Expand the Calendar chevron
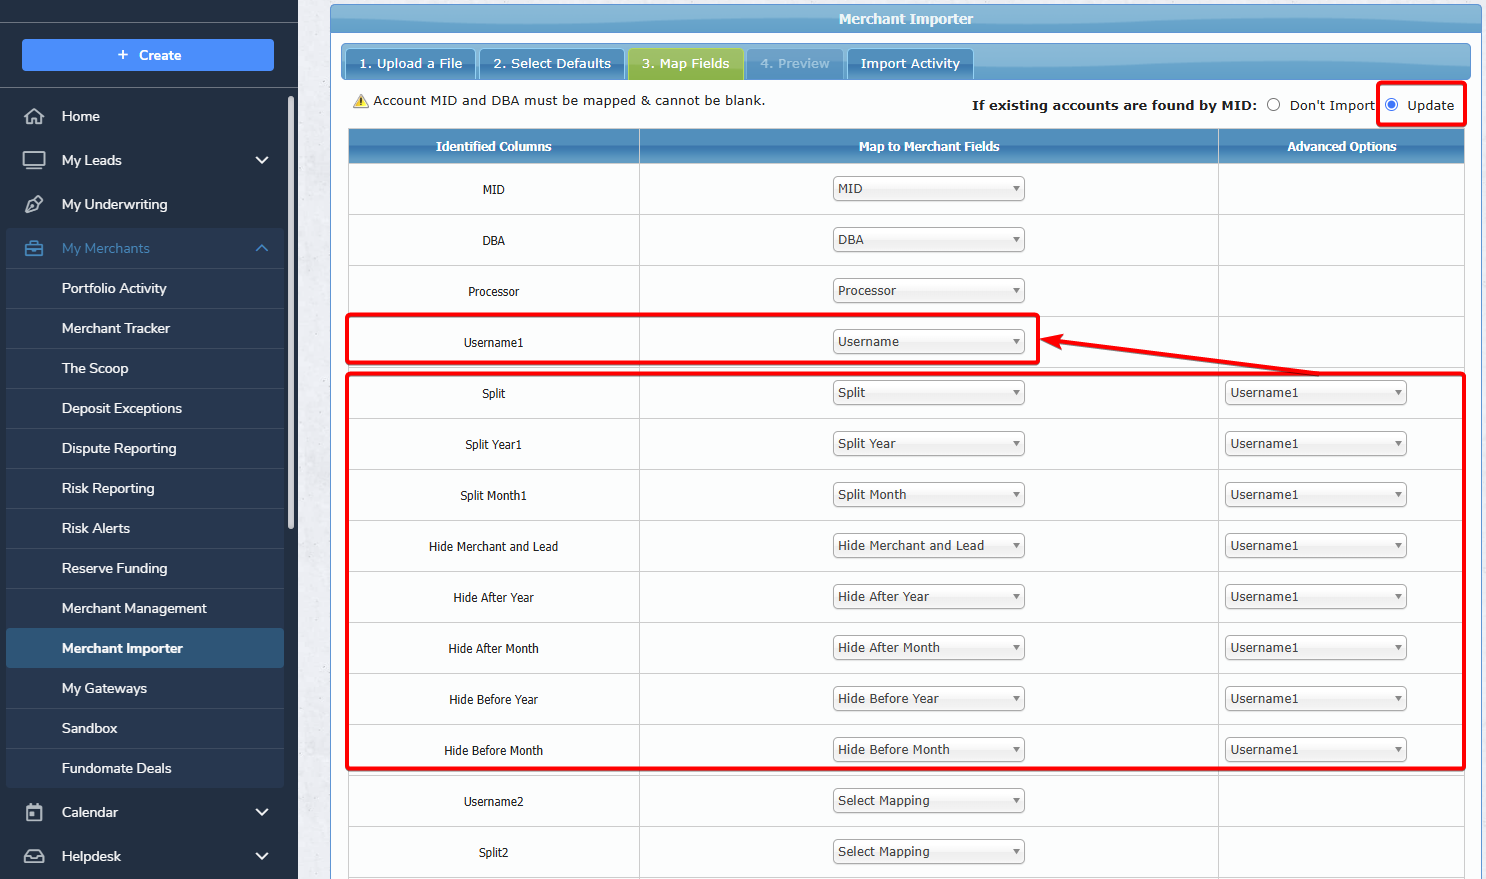 pos(262,812)
